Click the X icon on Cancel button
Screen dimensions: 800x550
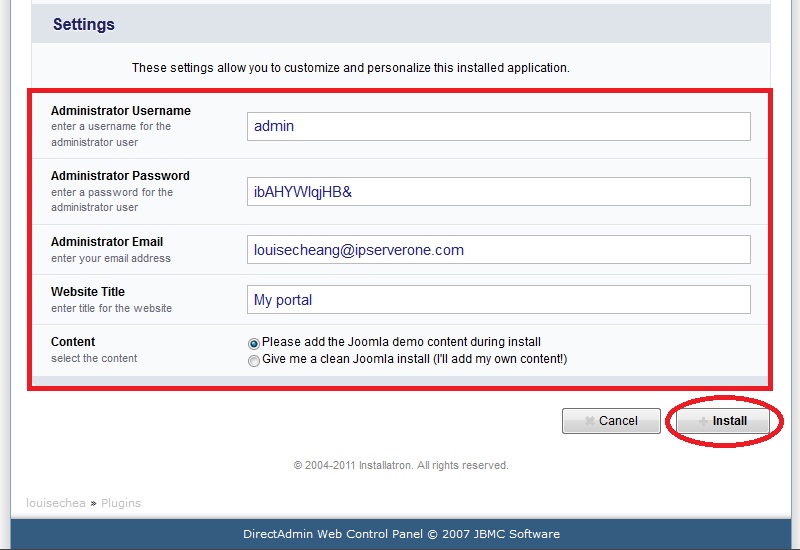[589, 421]
